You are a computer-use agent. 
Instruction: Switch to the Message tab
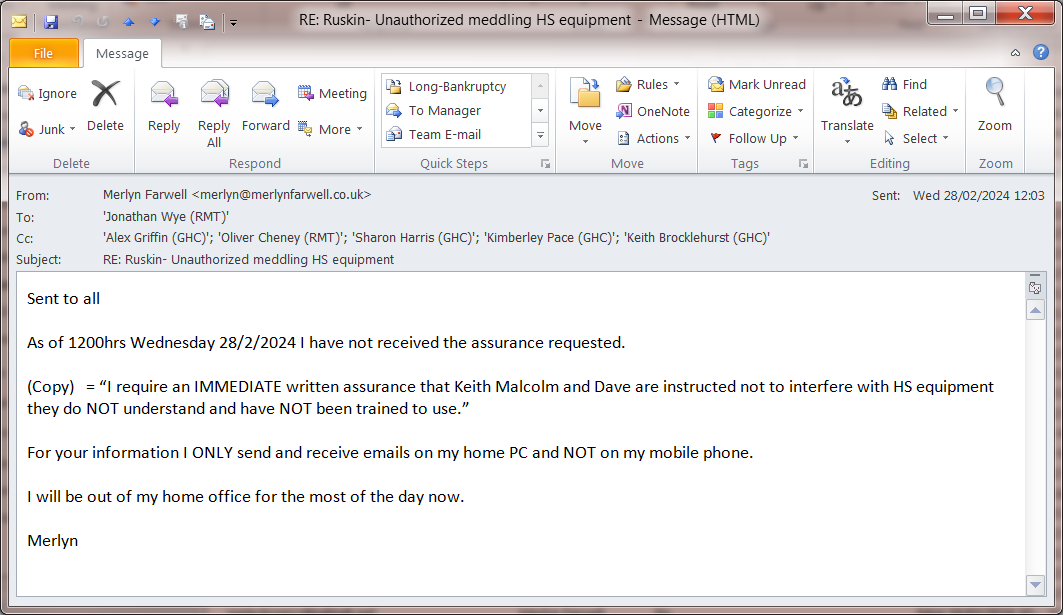(x=122, y=53)
